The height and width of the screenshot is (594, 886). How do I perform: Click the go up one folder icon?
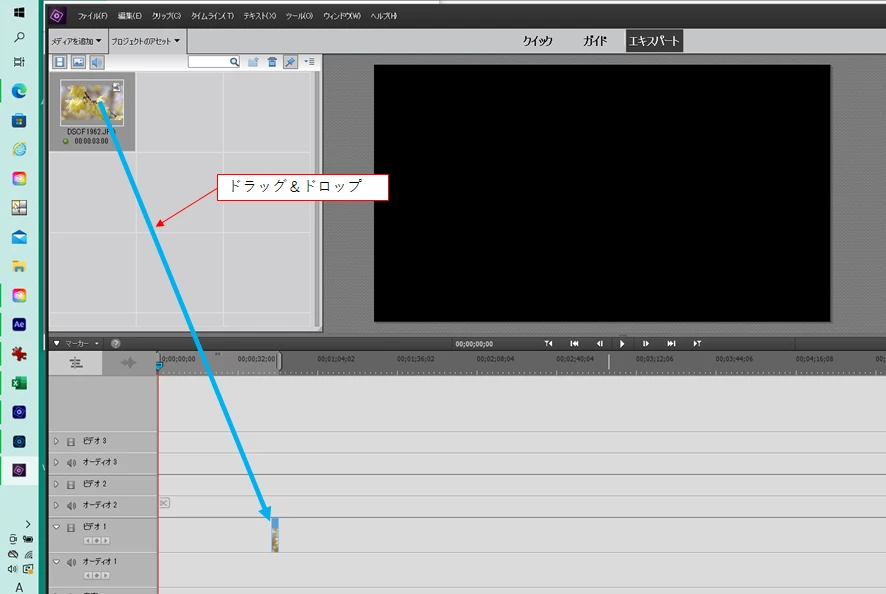[253, 62]
